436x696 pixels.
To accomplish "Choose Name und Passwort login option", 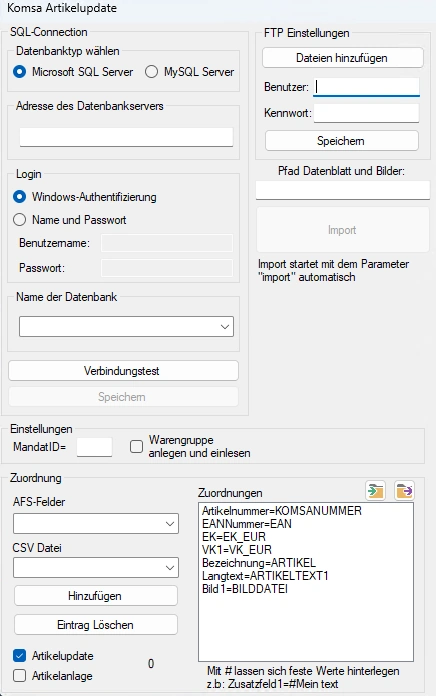I will (x=20, y=220).
